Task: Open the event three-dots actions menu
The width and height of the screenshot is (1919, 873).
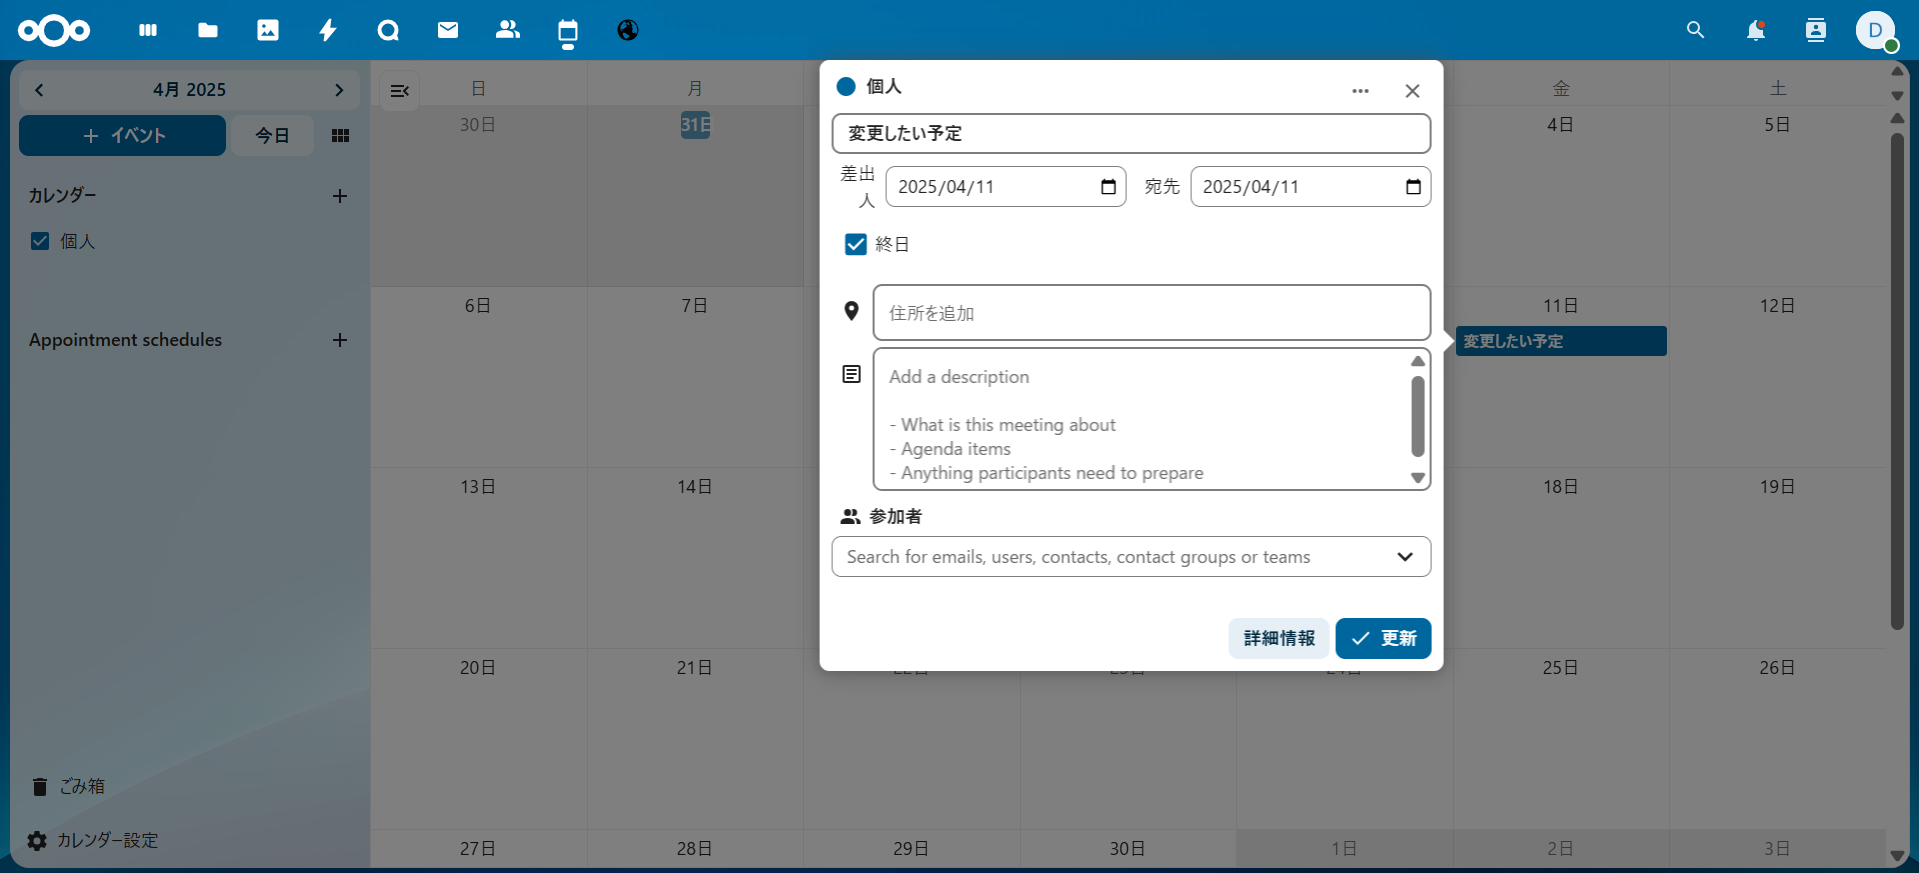Action: [1360, 91]
